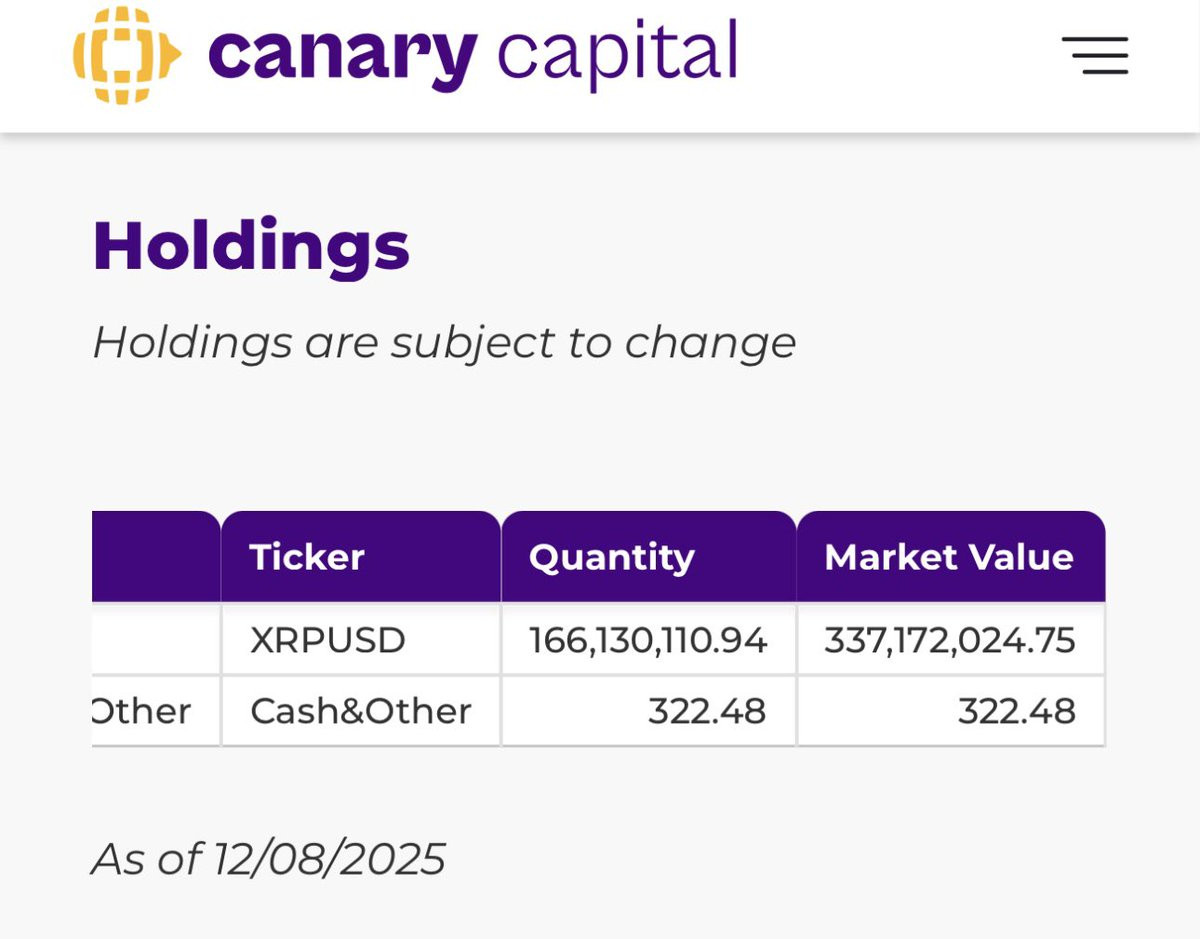Select the XRPUSD ticker cell
1200x939 pixels.
328,640
